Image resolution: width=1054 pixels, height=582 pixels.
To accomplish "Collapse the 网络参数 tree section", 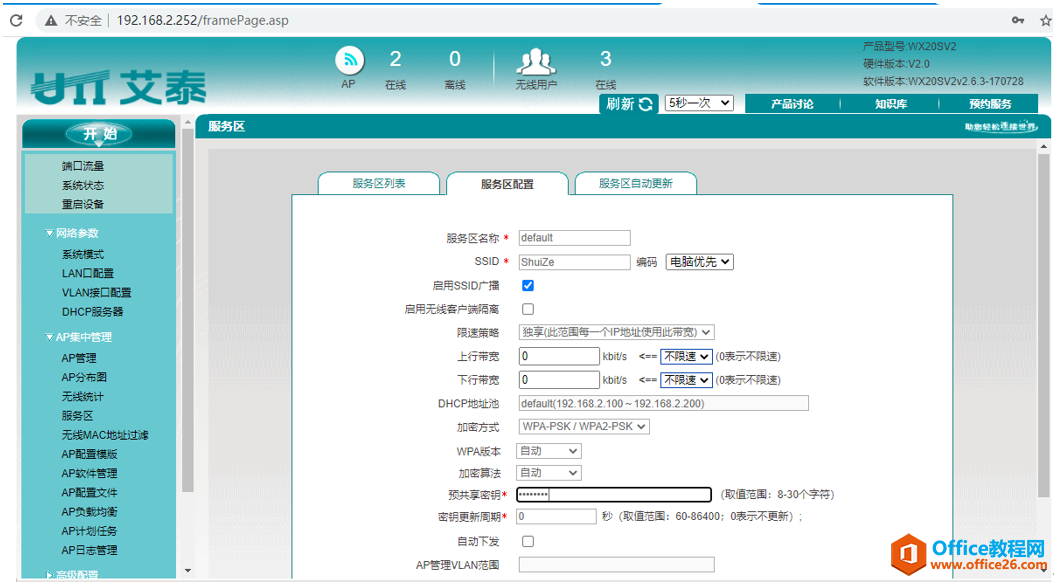I will [x=50, y=233].
